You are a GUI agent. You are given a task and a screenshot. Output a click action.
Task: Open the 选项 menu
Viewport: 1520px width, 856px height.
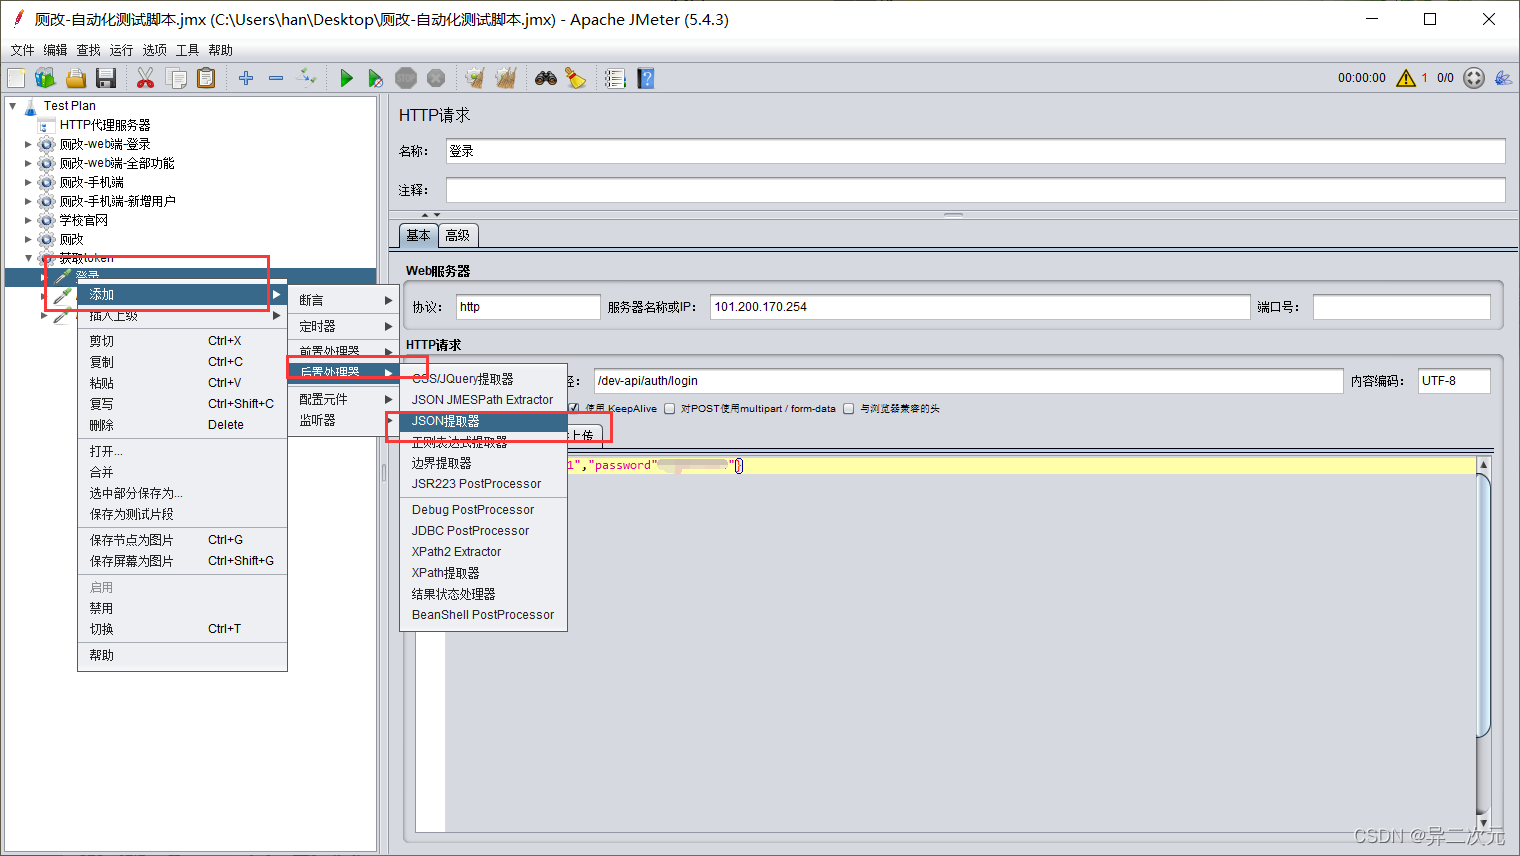[154, 50]
